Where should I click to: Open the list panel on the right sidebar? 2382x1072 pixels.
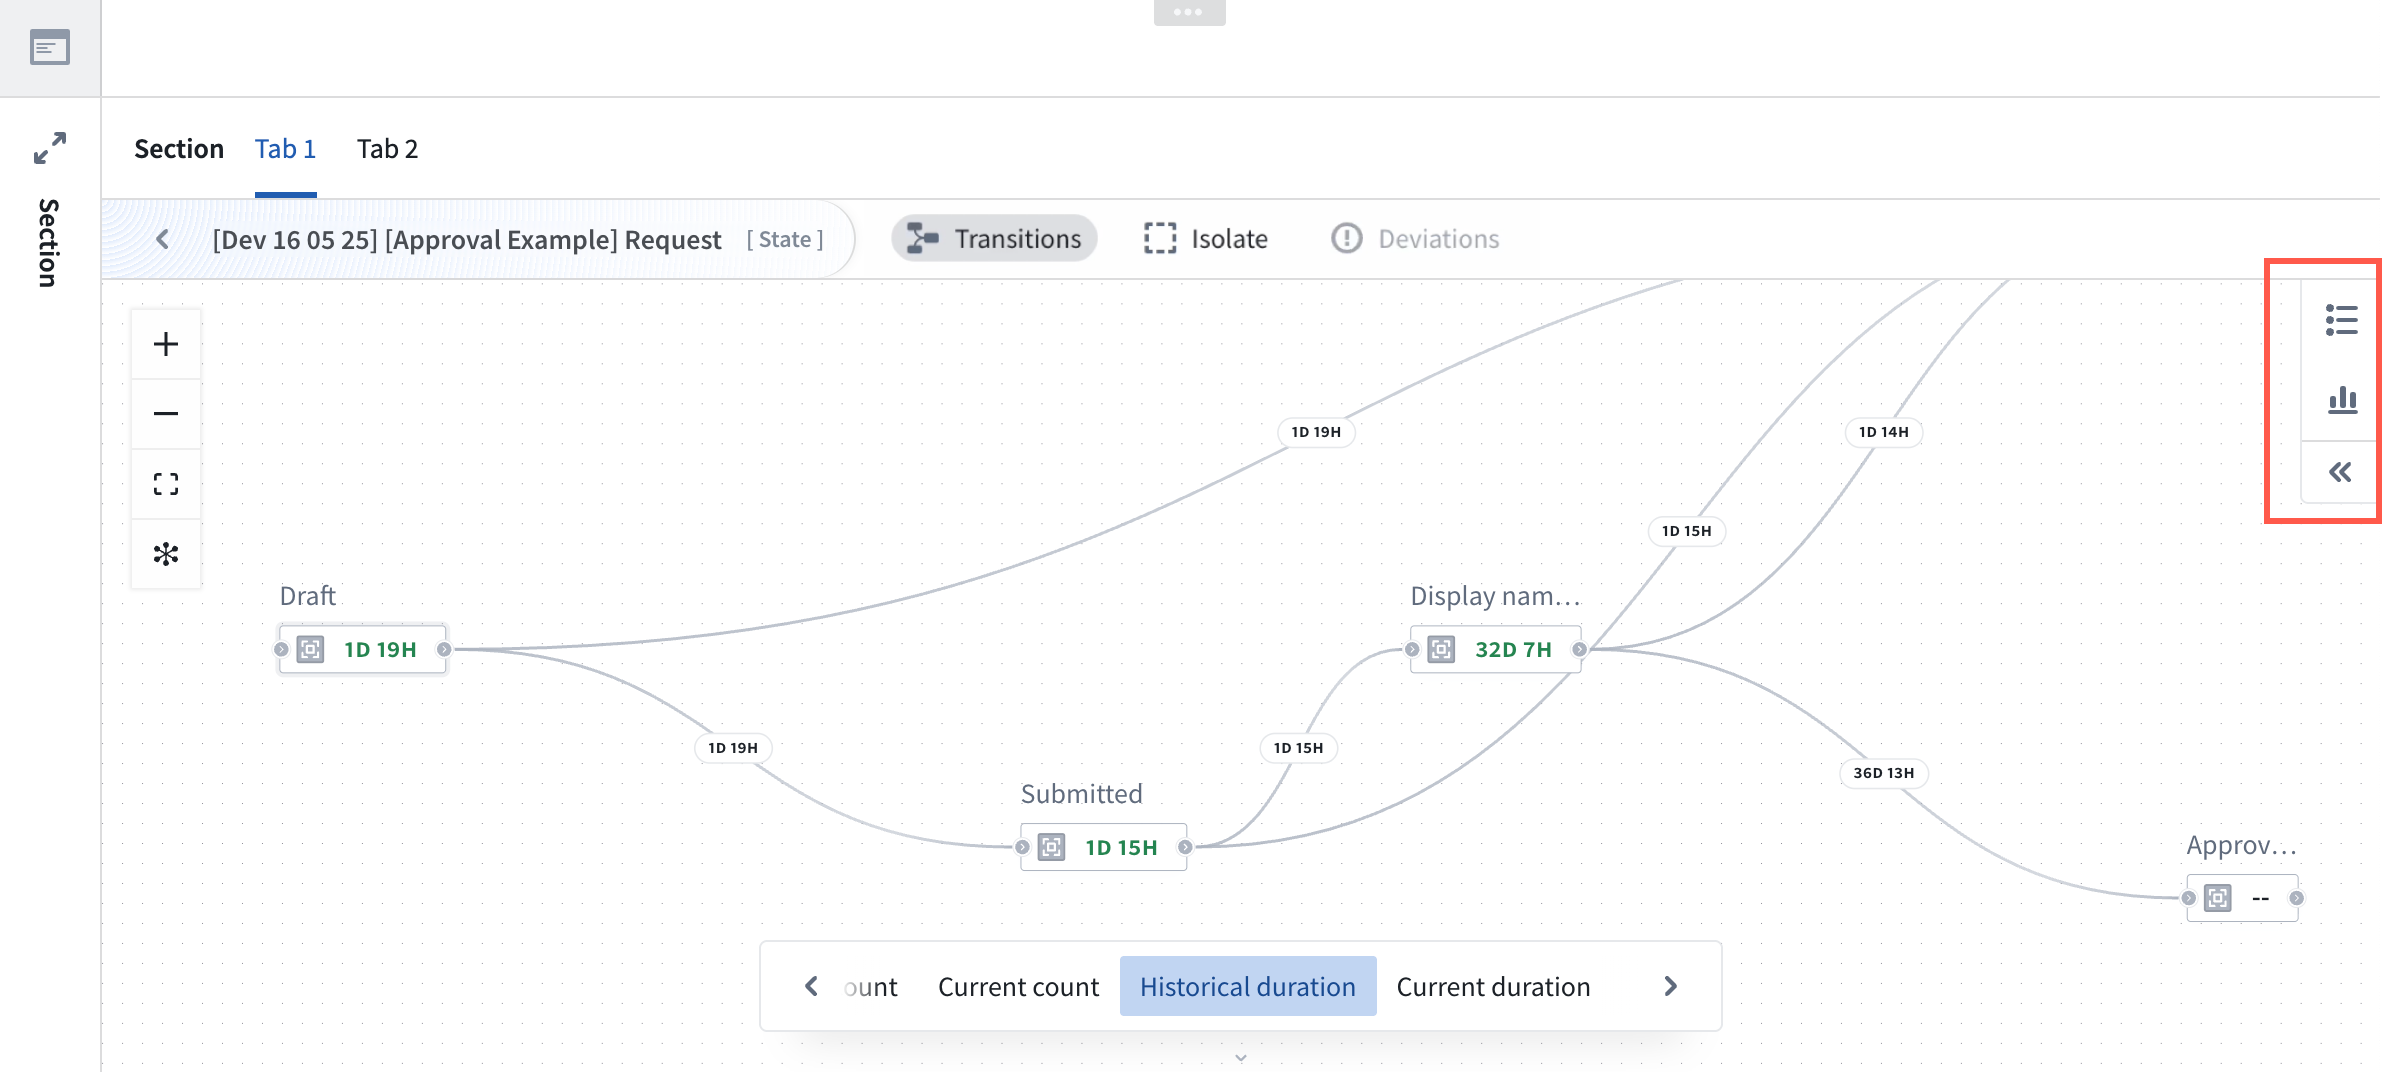[2340, 320]
